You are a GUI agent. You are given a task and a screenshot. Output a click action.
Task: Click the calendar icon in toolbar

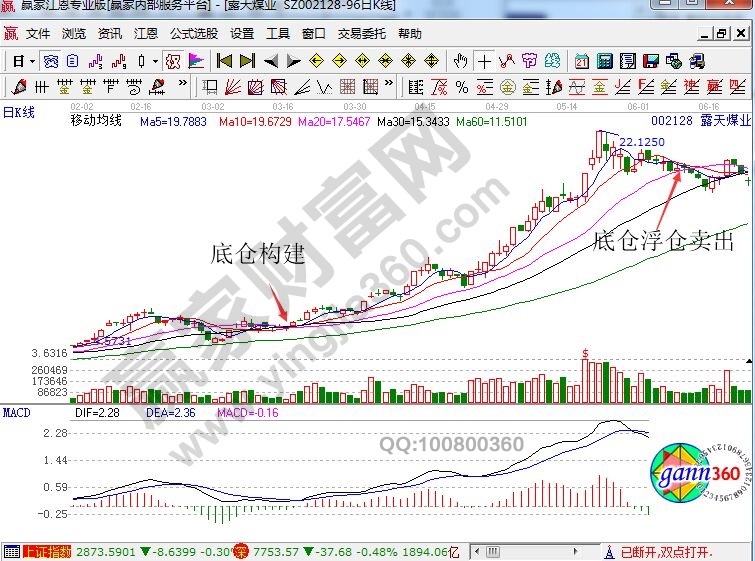pyautogui.click(x=582, y=61)
